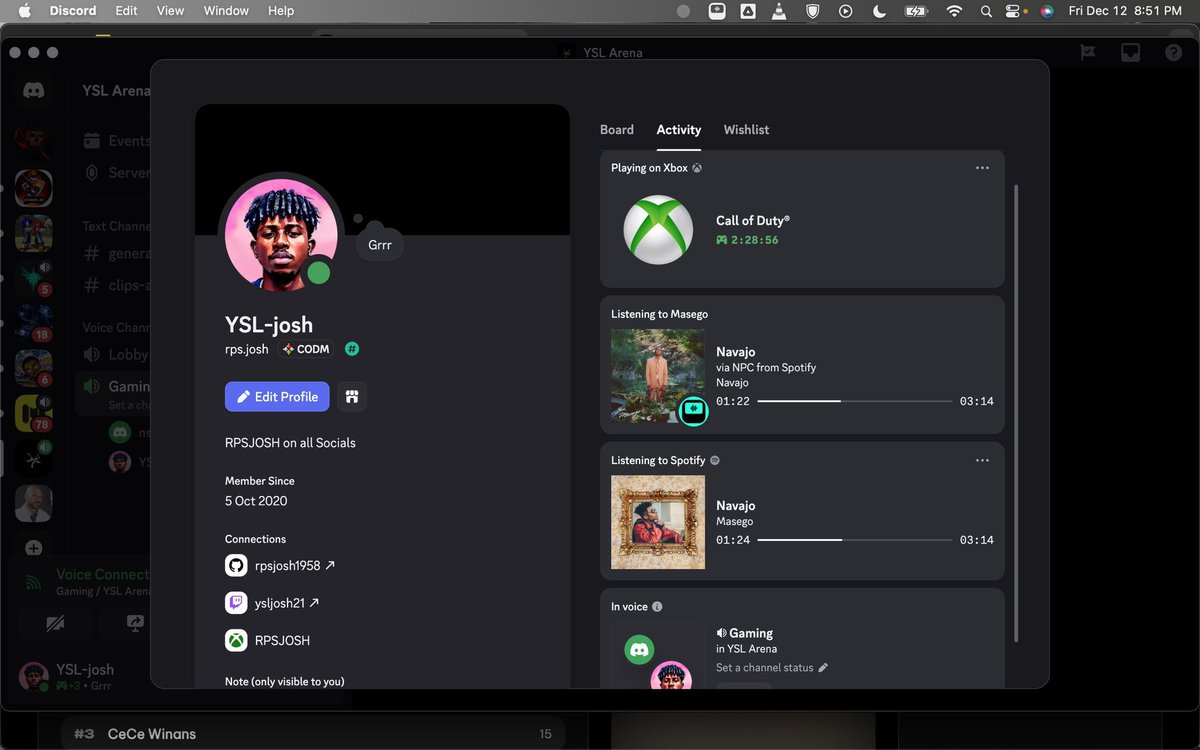Open GitHub connection rpsjosh1958

295,565
